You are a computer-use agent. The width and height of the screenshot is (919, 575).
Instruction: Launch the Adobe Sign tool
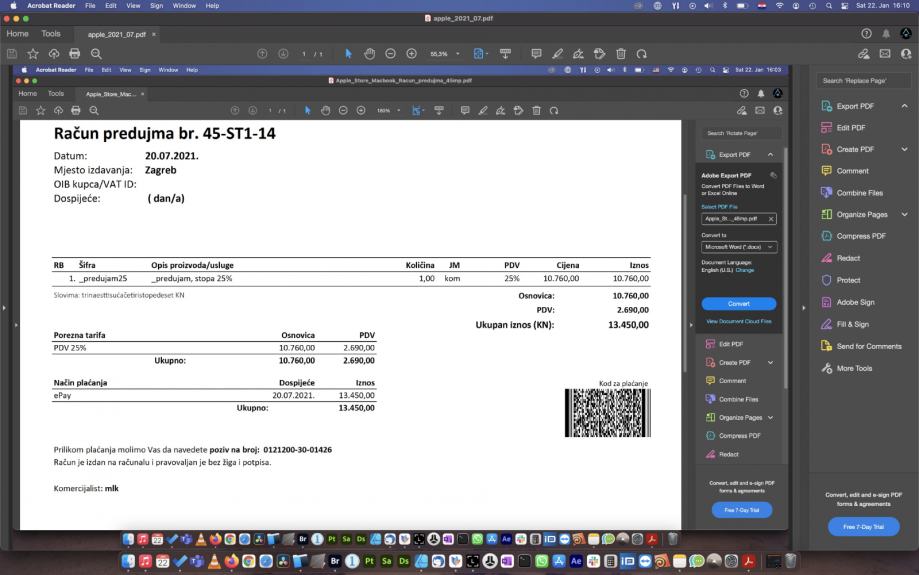point(854,302)
